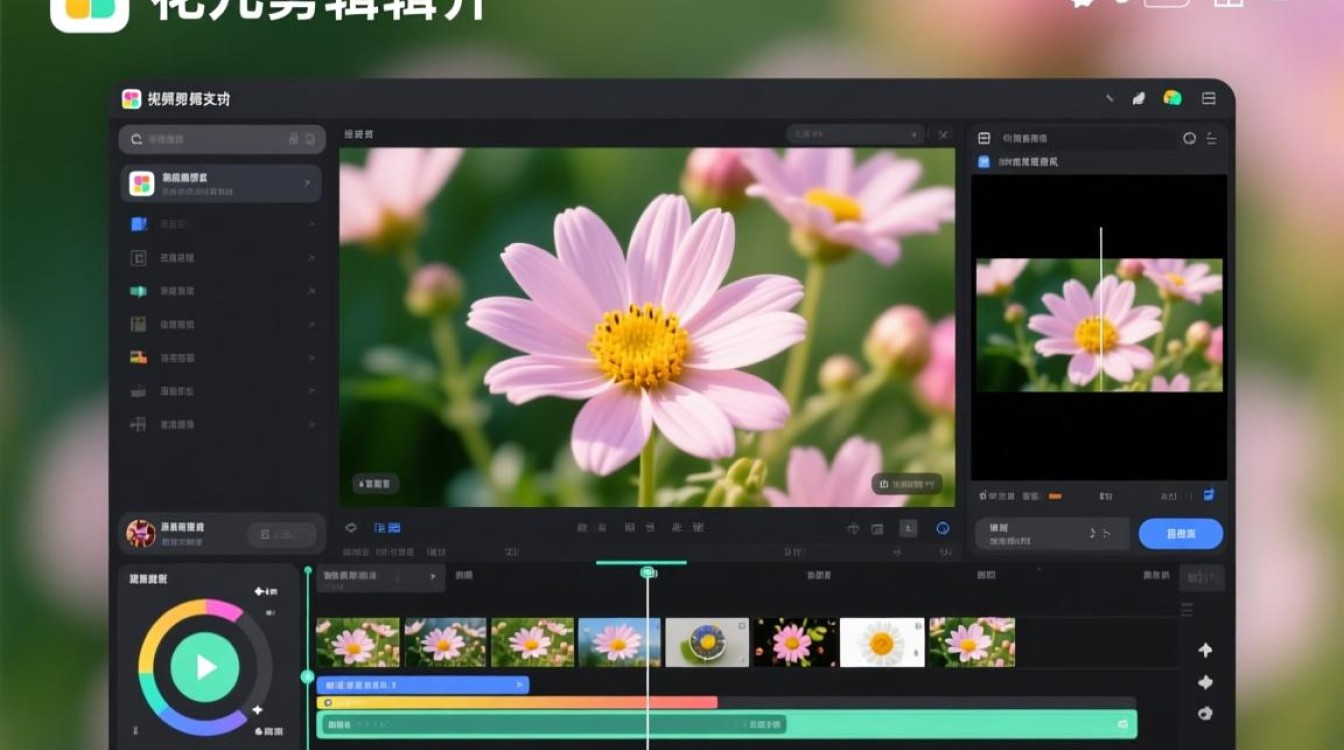Click the white vertical split line over the small preview
Image resolution: width=1344 pixels, height=750 pixels.
tap(1101, 309)
